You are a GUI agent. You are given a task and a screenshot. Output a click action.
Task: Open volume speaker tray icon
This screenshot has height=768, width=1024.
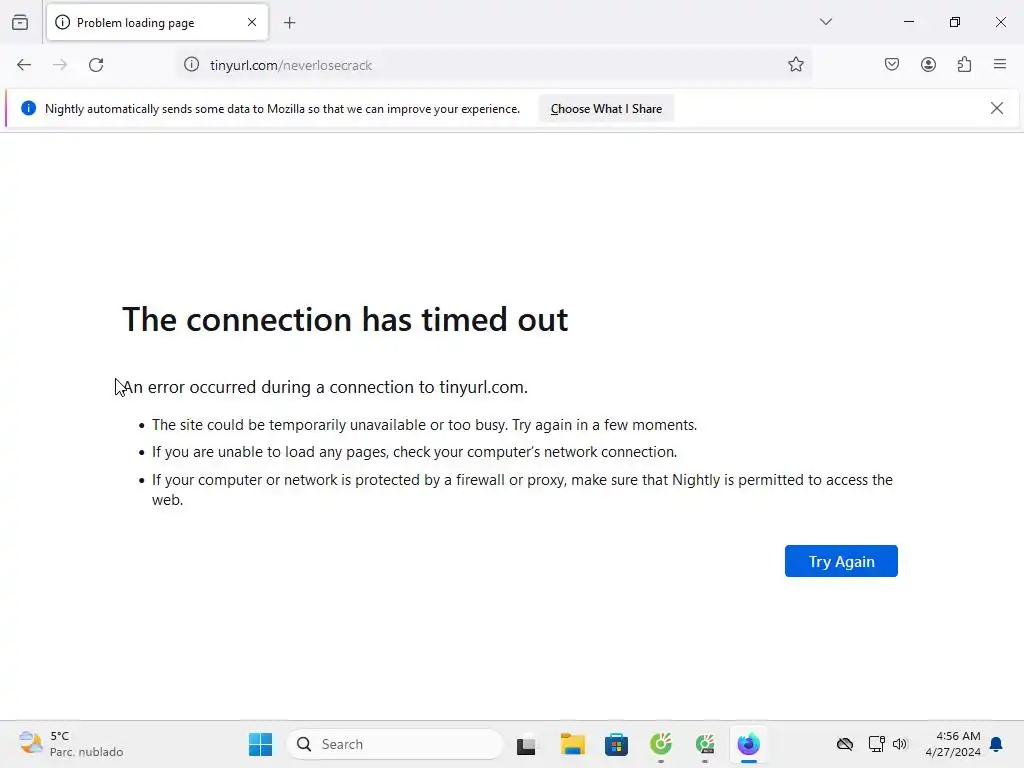[900, 744]
